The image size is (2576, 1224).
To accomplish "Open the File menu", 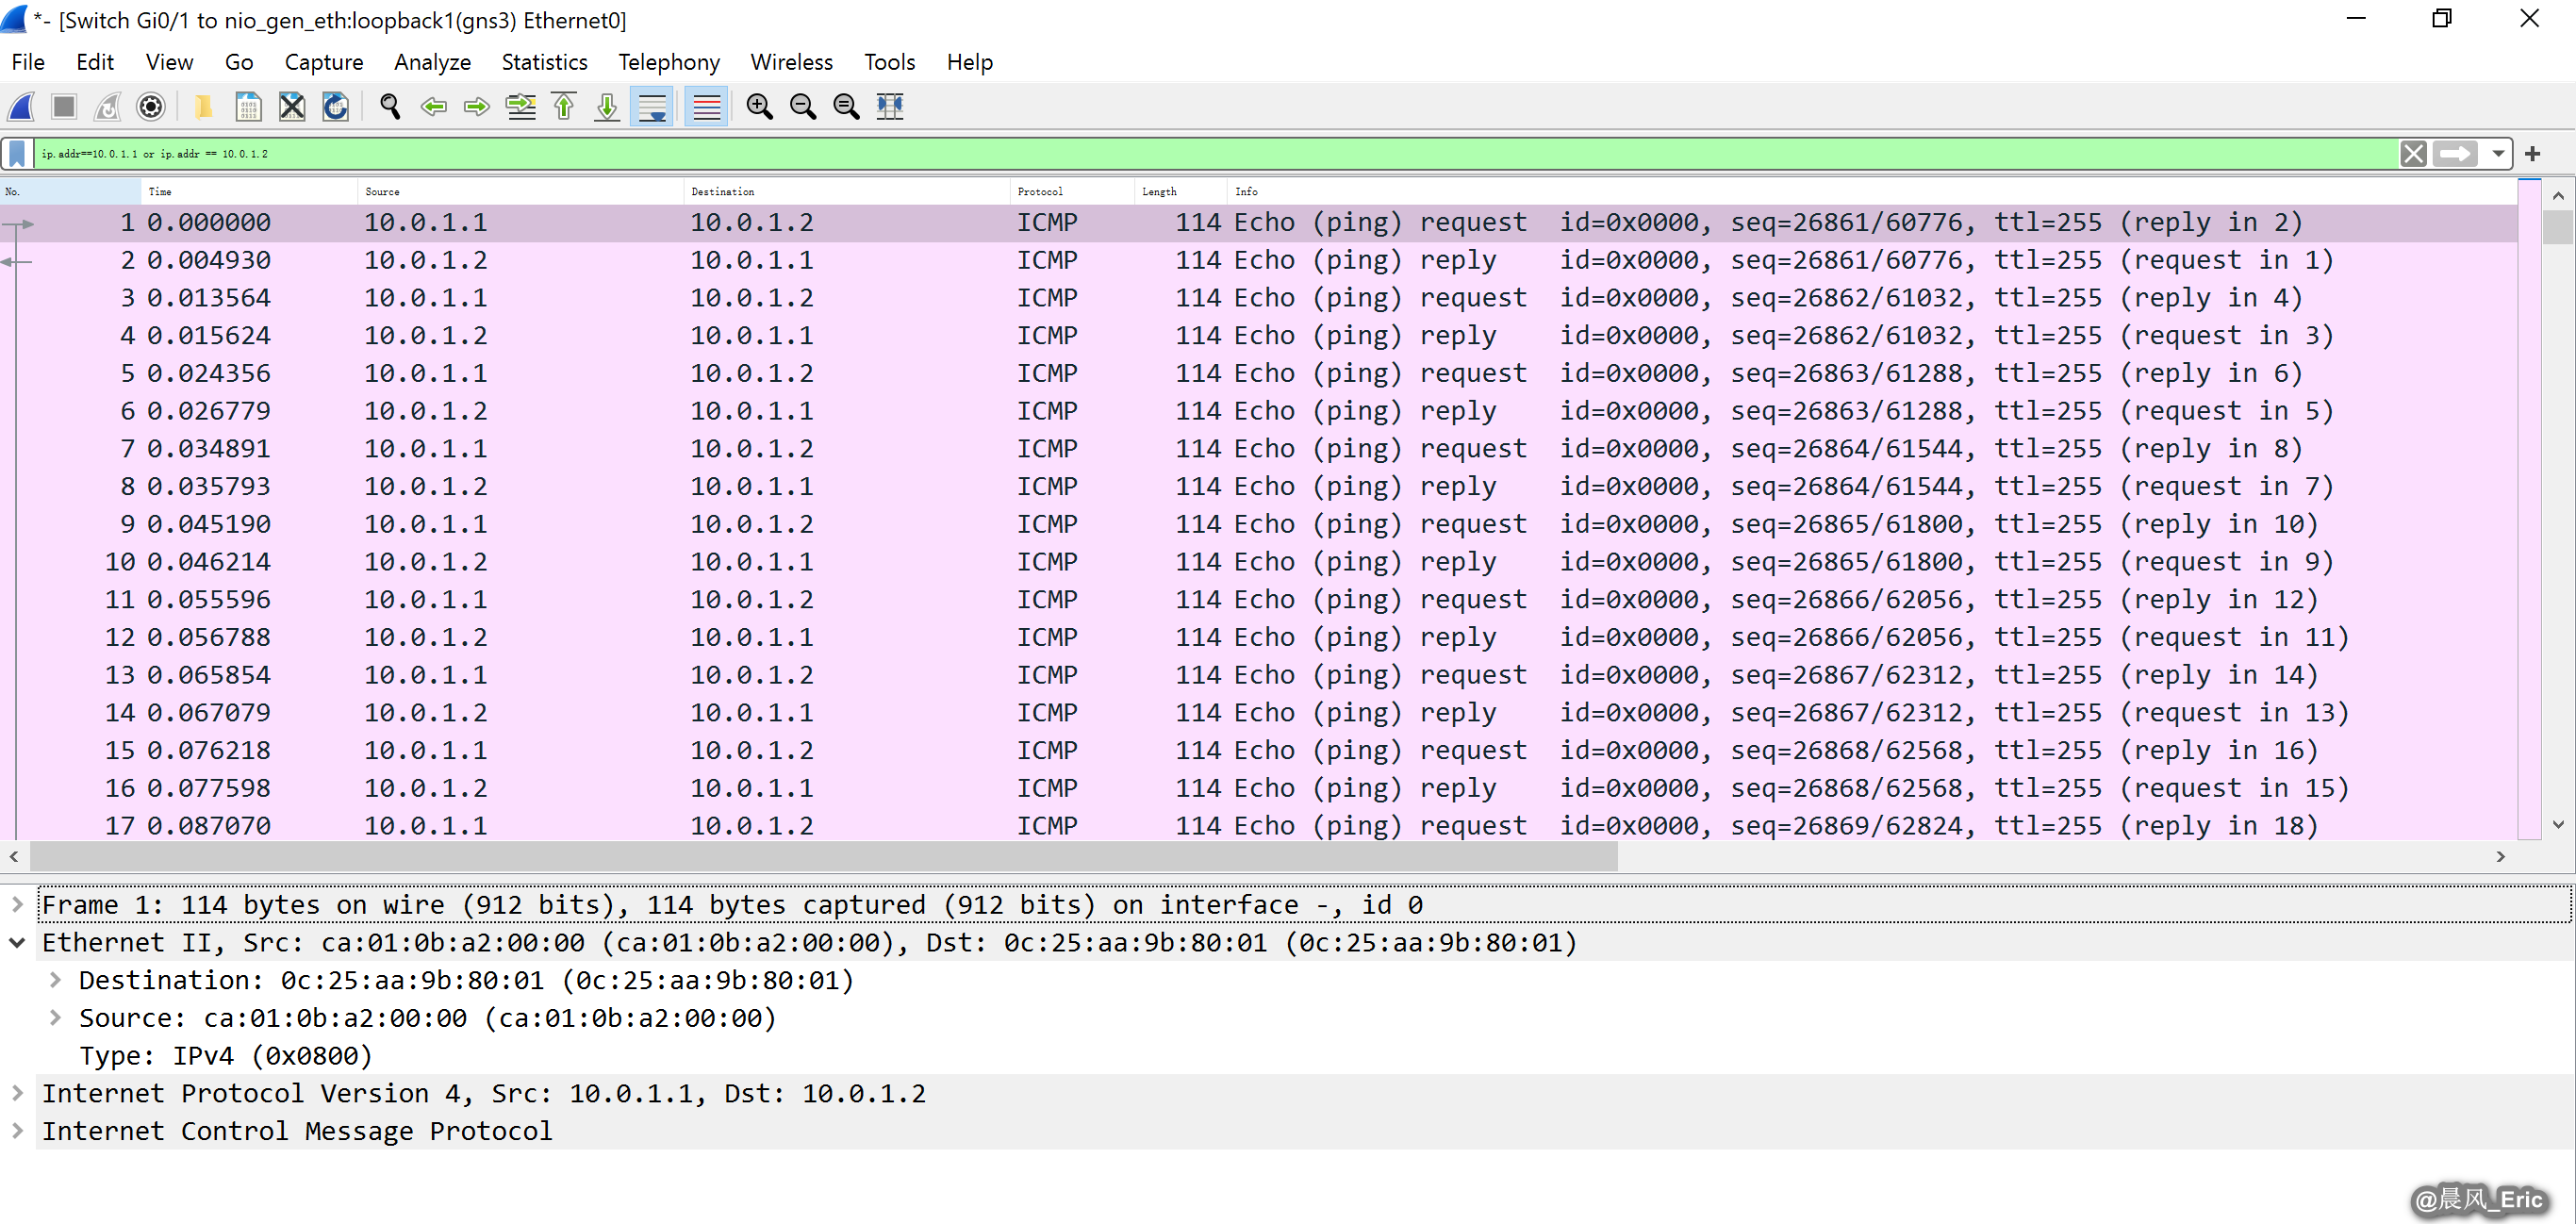I will 28,62.
